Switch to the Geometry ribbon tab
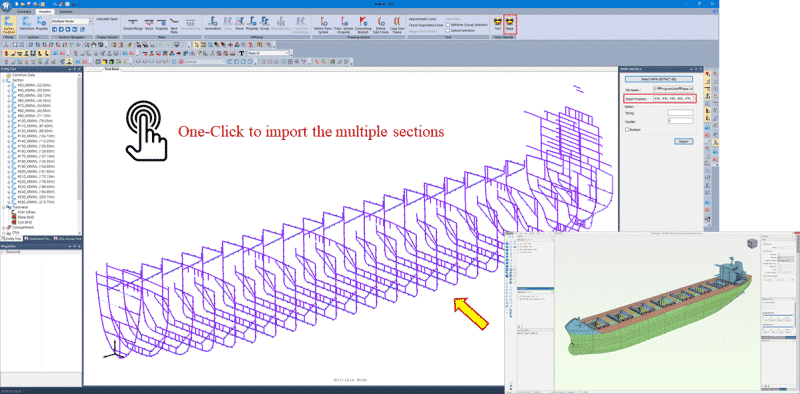Screen dimensions: 800x394 pyautogui.click(x=24, y=11)
